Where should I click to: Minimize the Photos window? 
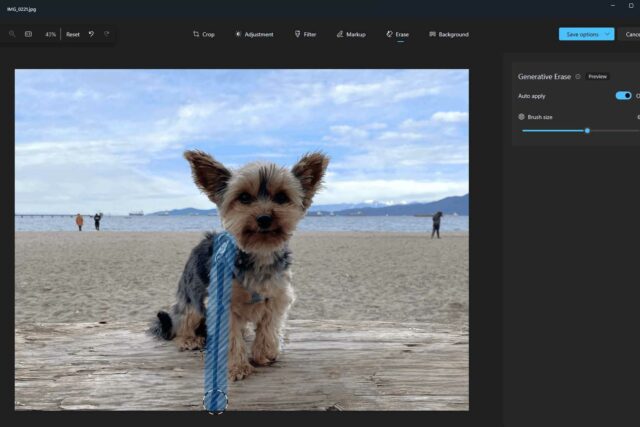click(x=613, y=6)
